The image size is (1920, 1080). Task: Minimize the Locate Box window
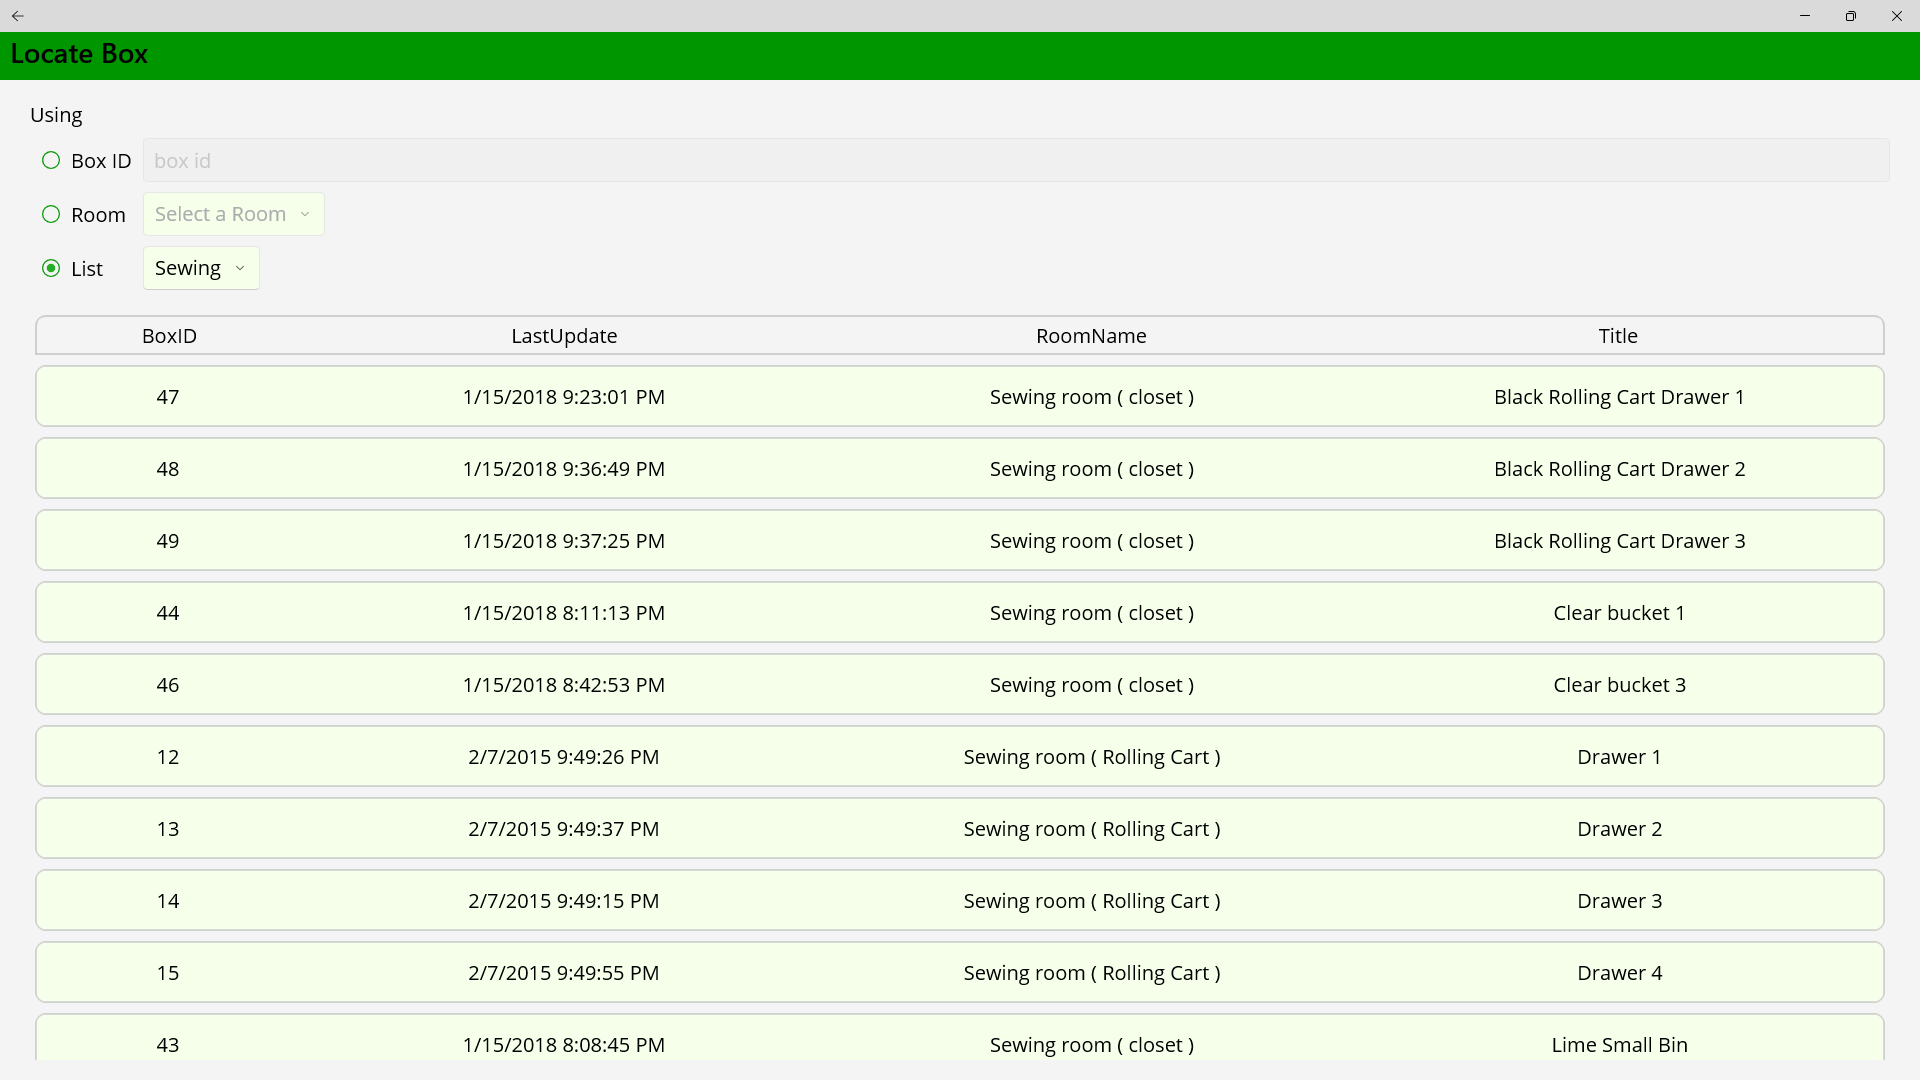pos(1805,16)
